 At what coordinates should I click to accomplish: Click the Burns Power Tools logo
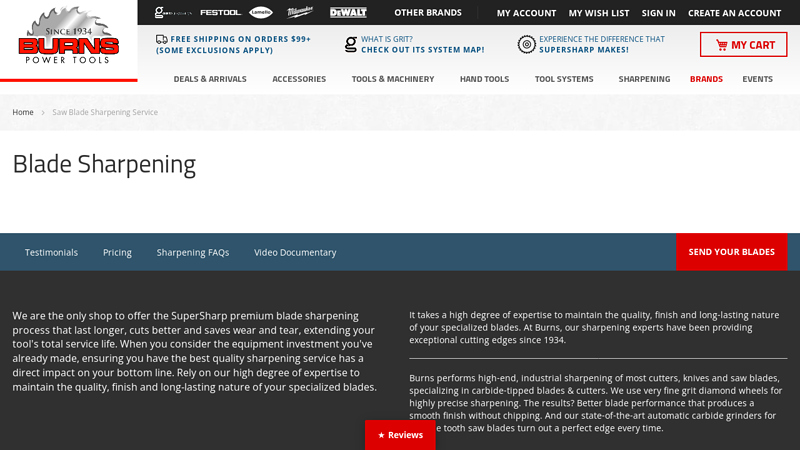coord(68,40)
